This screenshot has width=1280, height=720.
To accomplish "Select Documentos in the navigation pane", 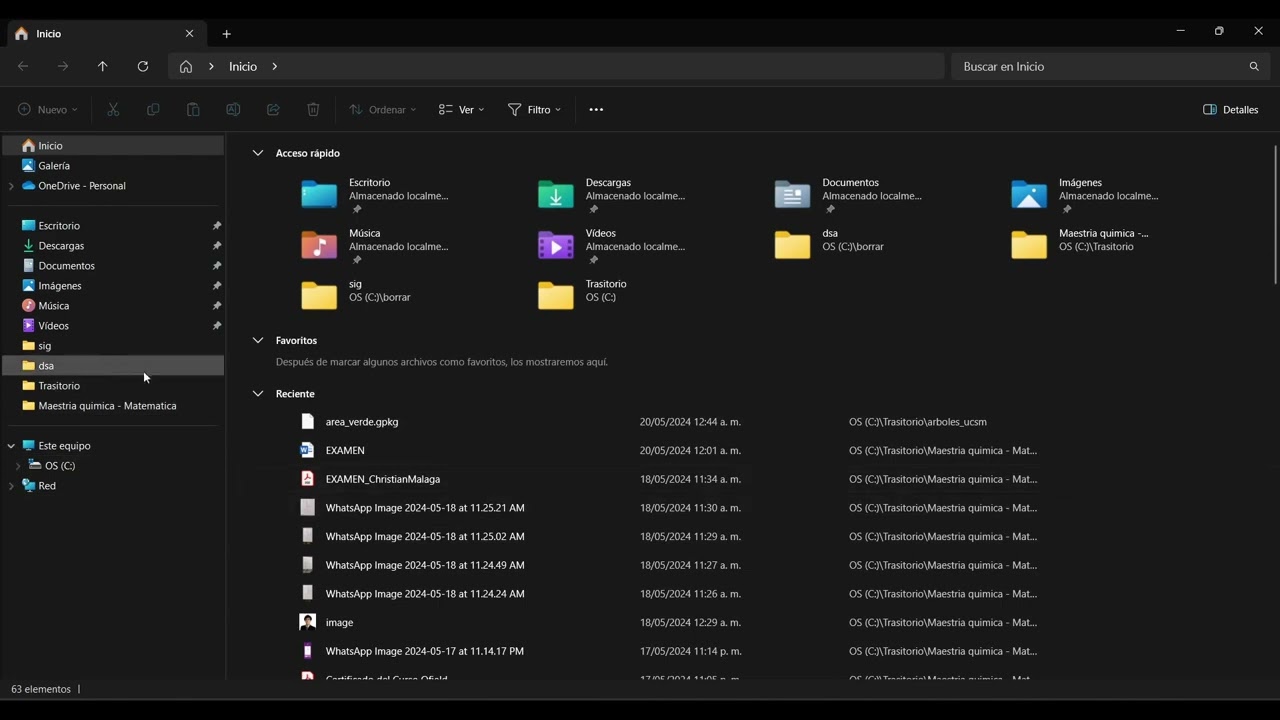I will click(x=113, y=266).
